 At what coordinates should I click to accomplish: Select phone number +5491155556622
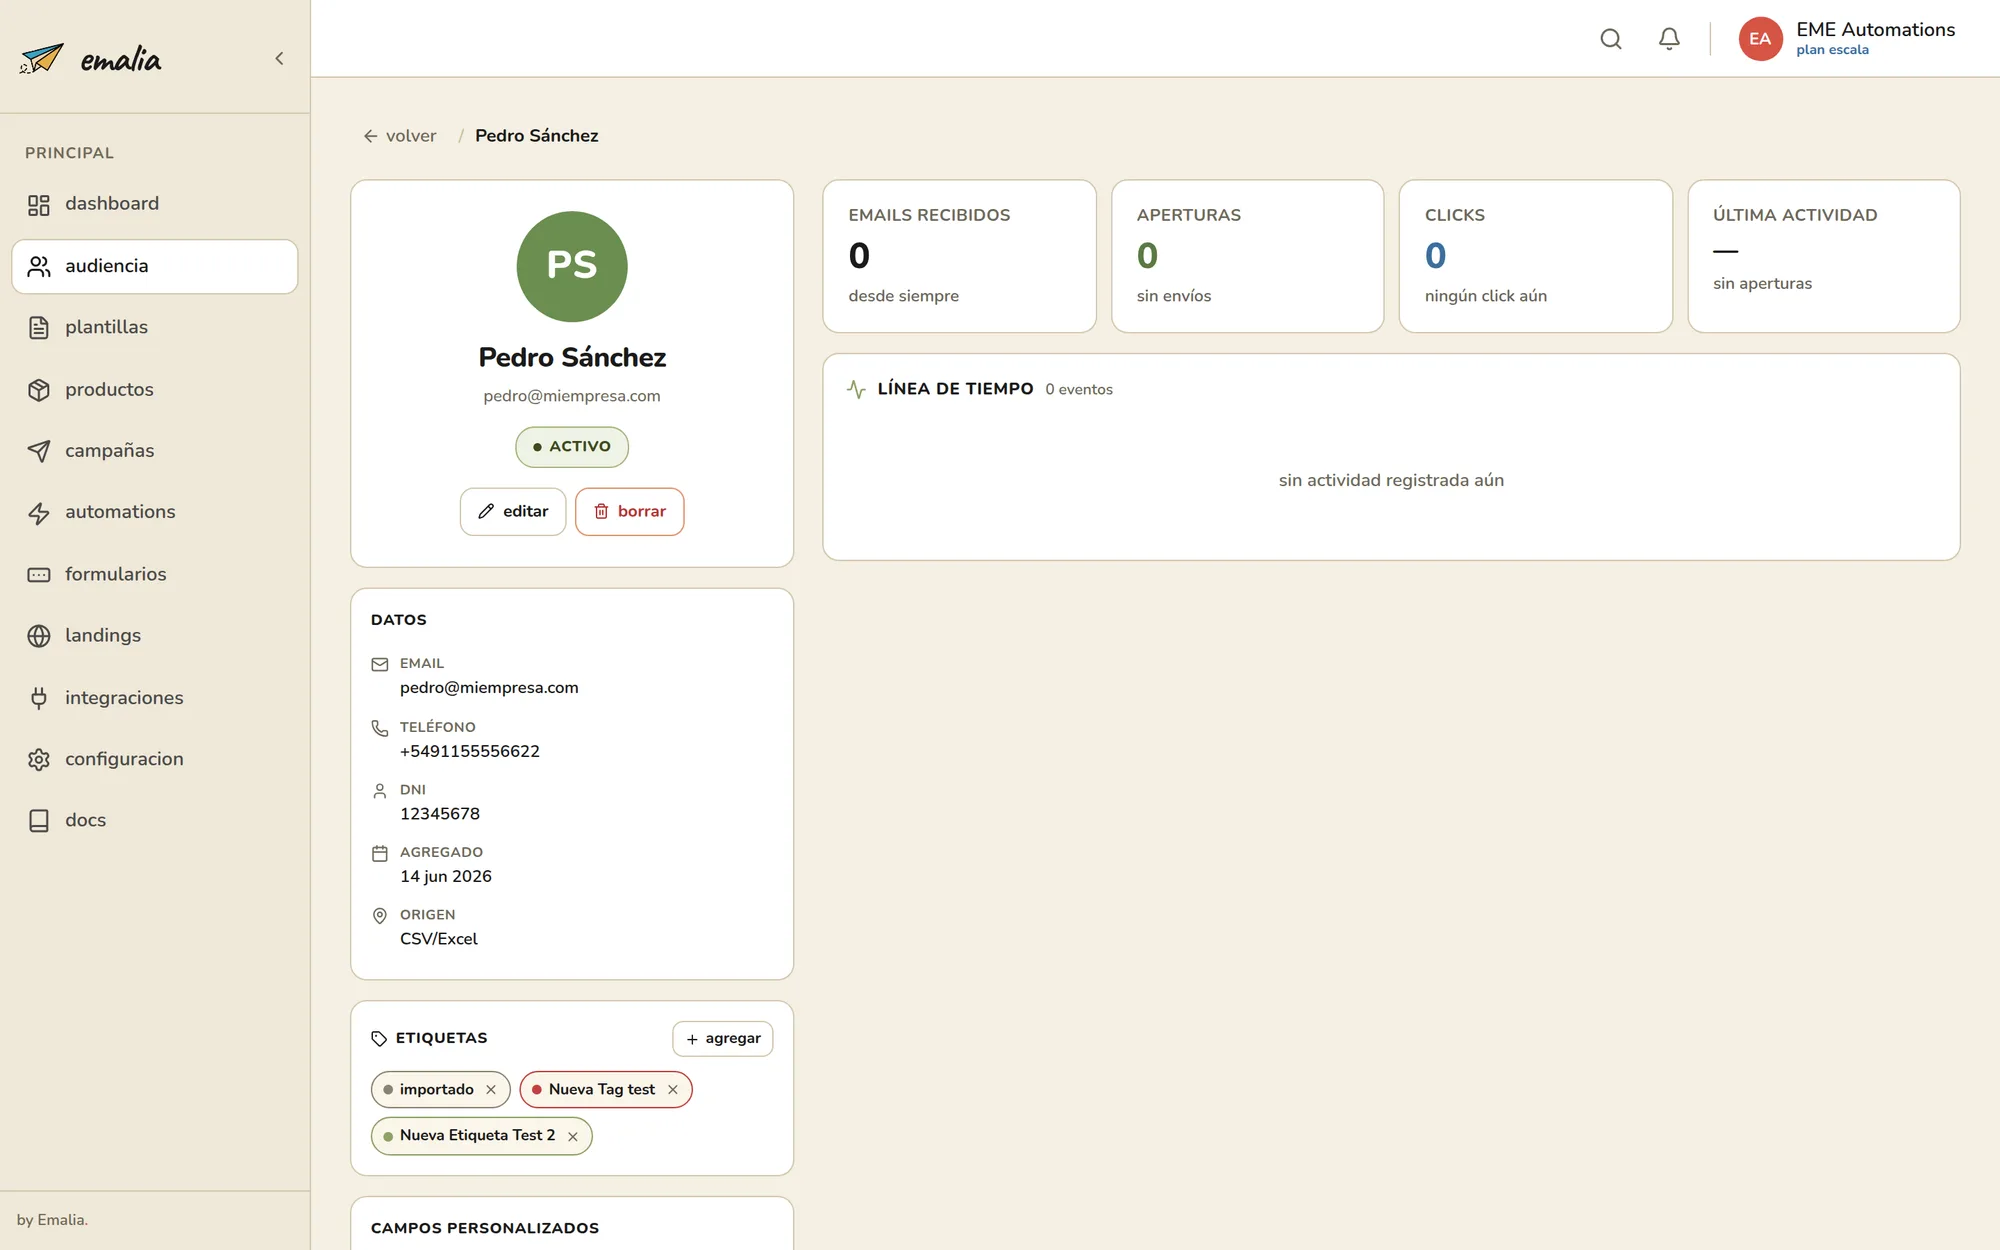click(470, 751)
